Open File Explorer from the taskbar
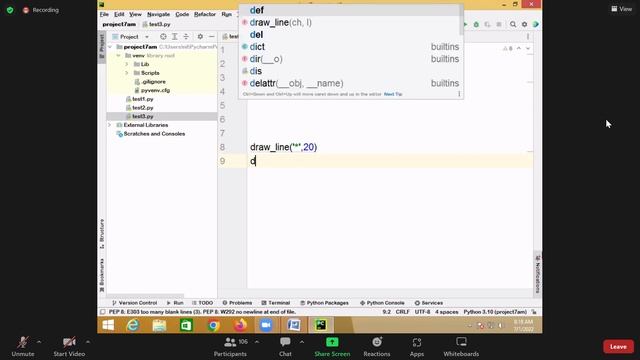 (159, 325)
